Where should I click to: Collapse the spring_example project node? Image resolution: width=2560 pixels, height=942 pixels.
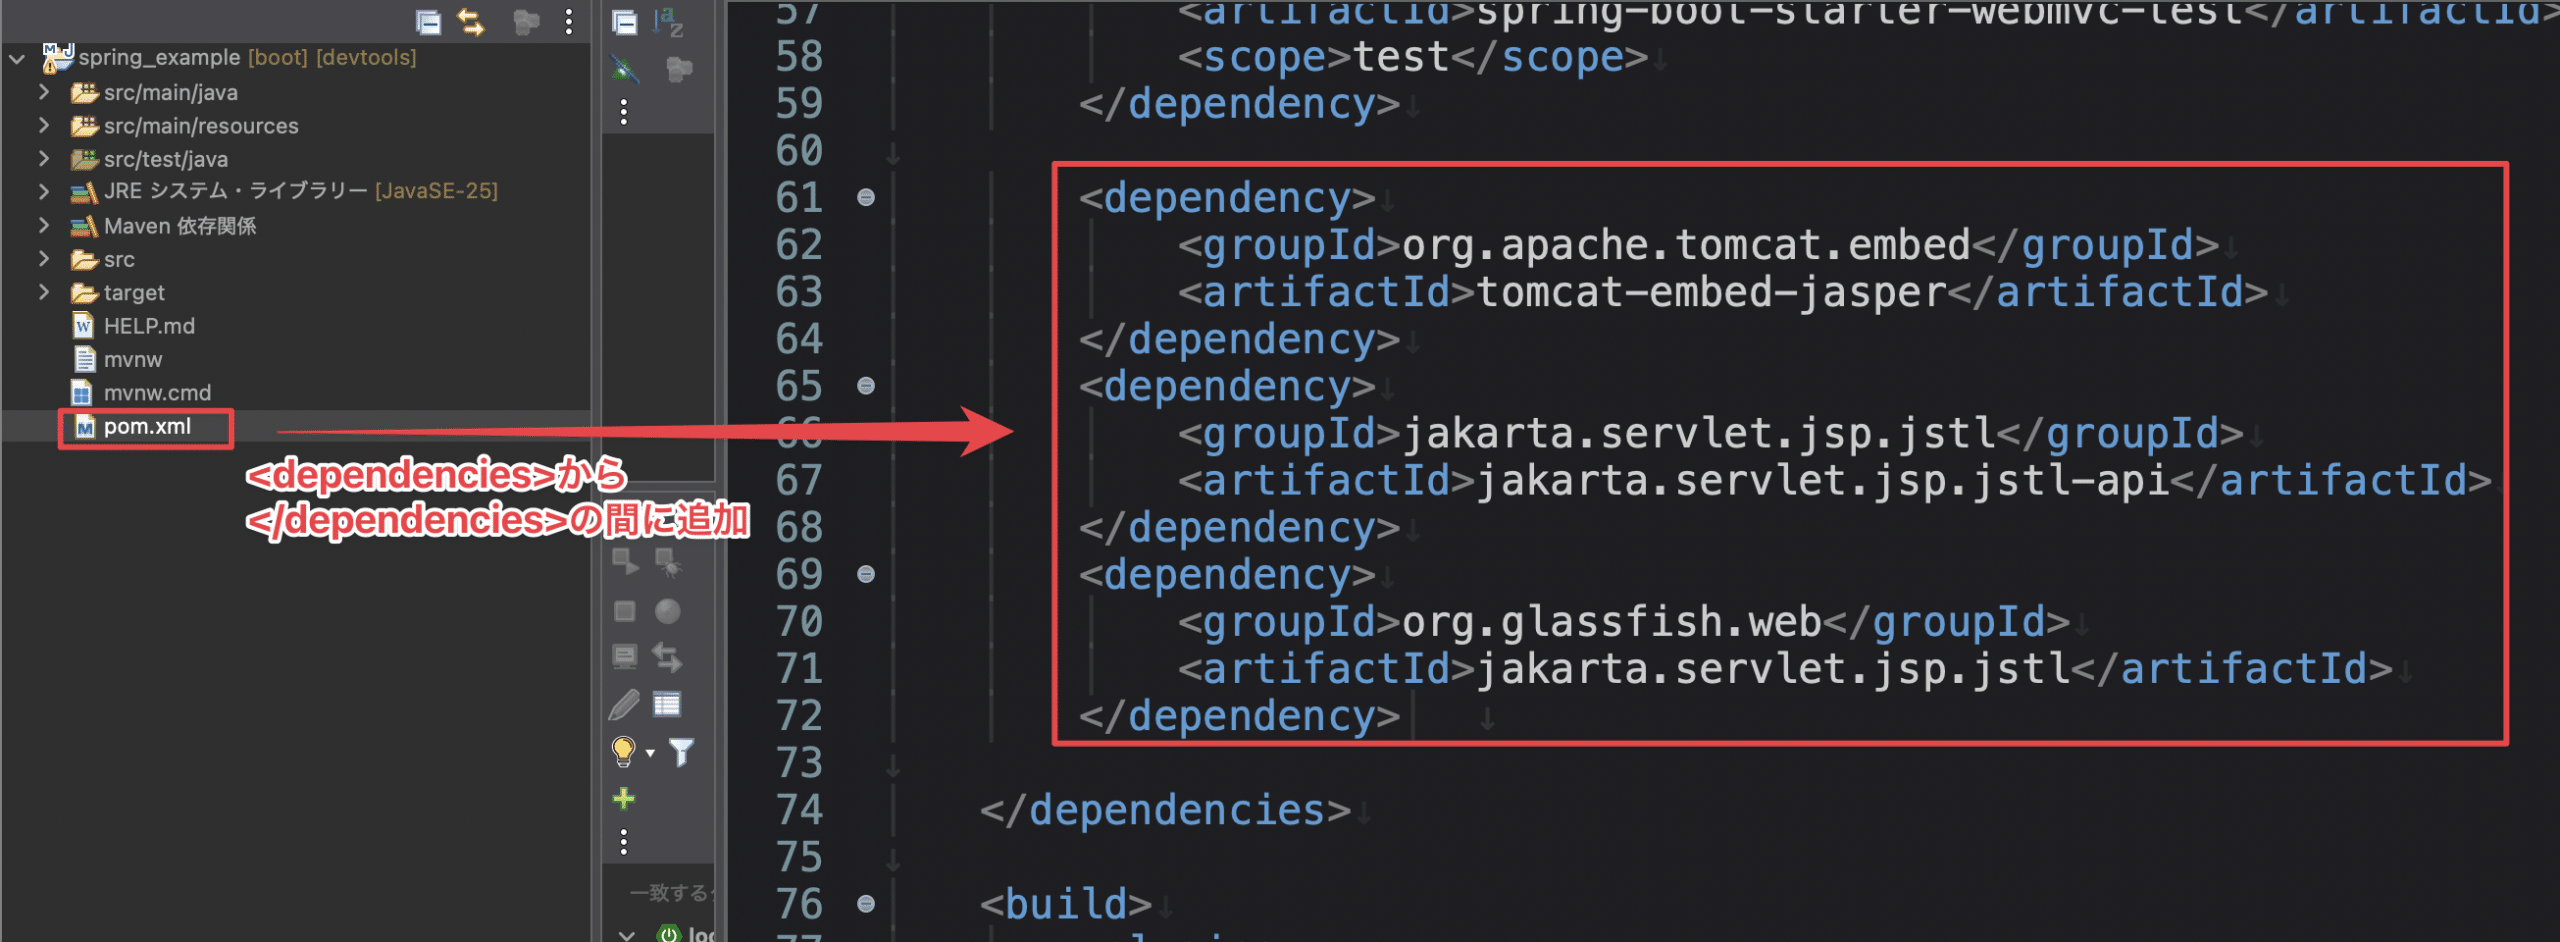17,59
